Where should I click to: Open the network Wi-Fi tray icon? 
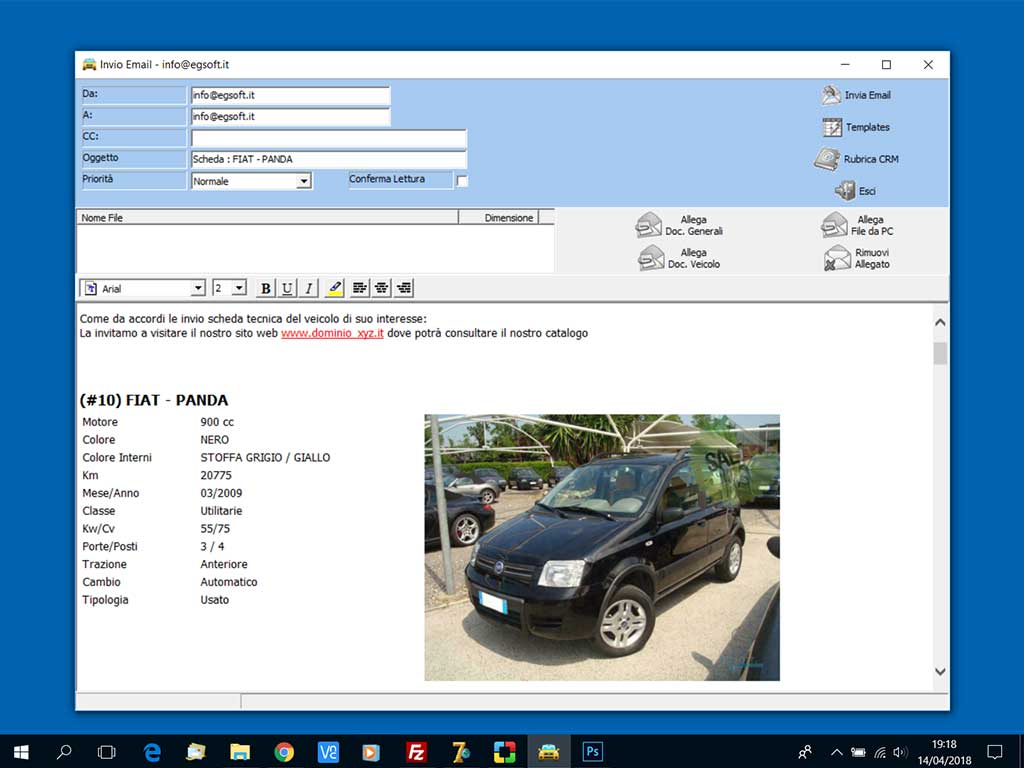880,752
